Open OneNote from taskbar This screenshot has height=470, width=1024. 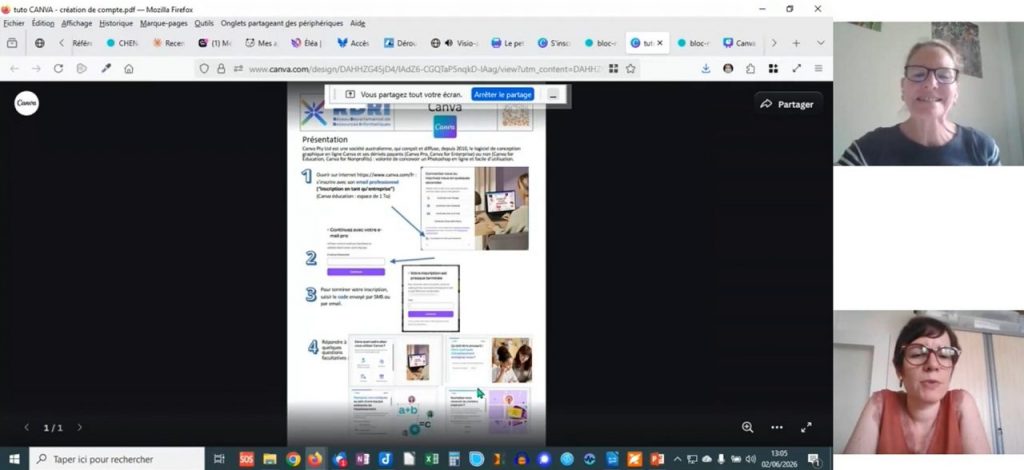(362, 459)
